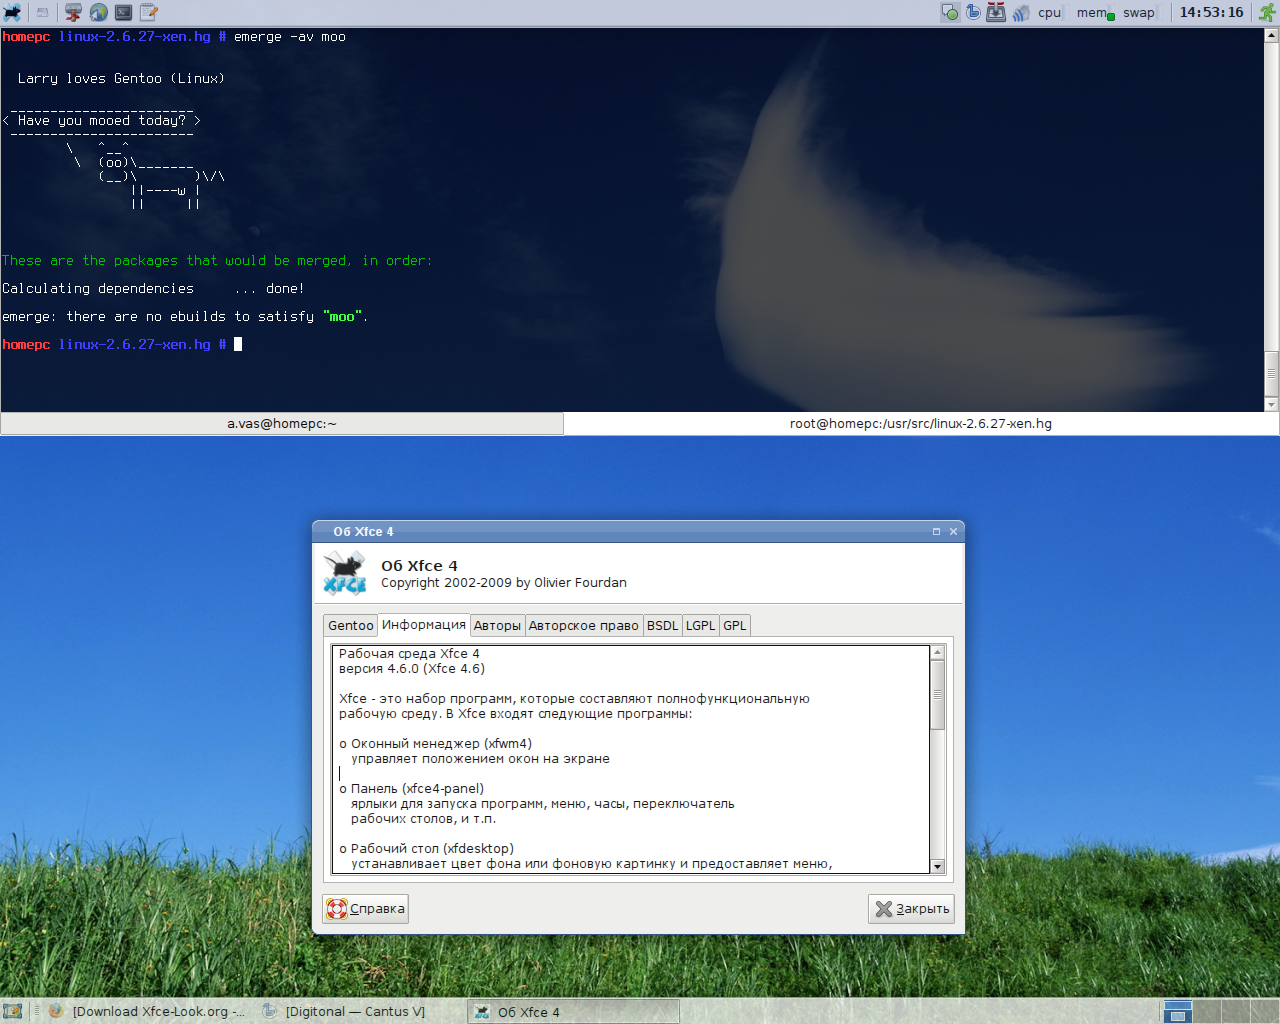Click terminal scrollbar down arrow
This screenshot has width=1280, height=1024.
1272,404
